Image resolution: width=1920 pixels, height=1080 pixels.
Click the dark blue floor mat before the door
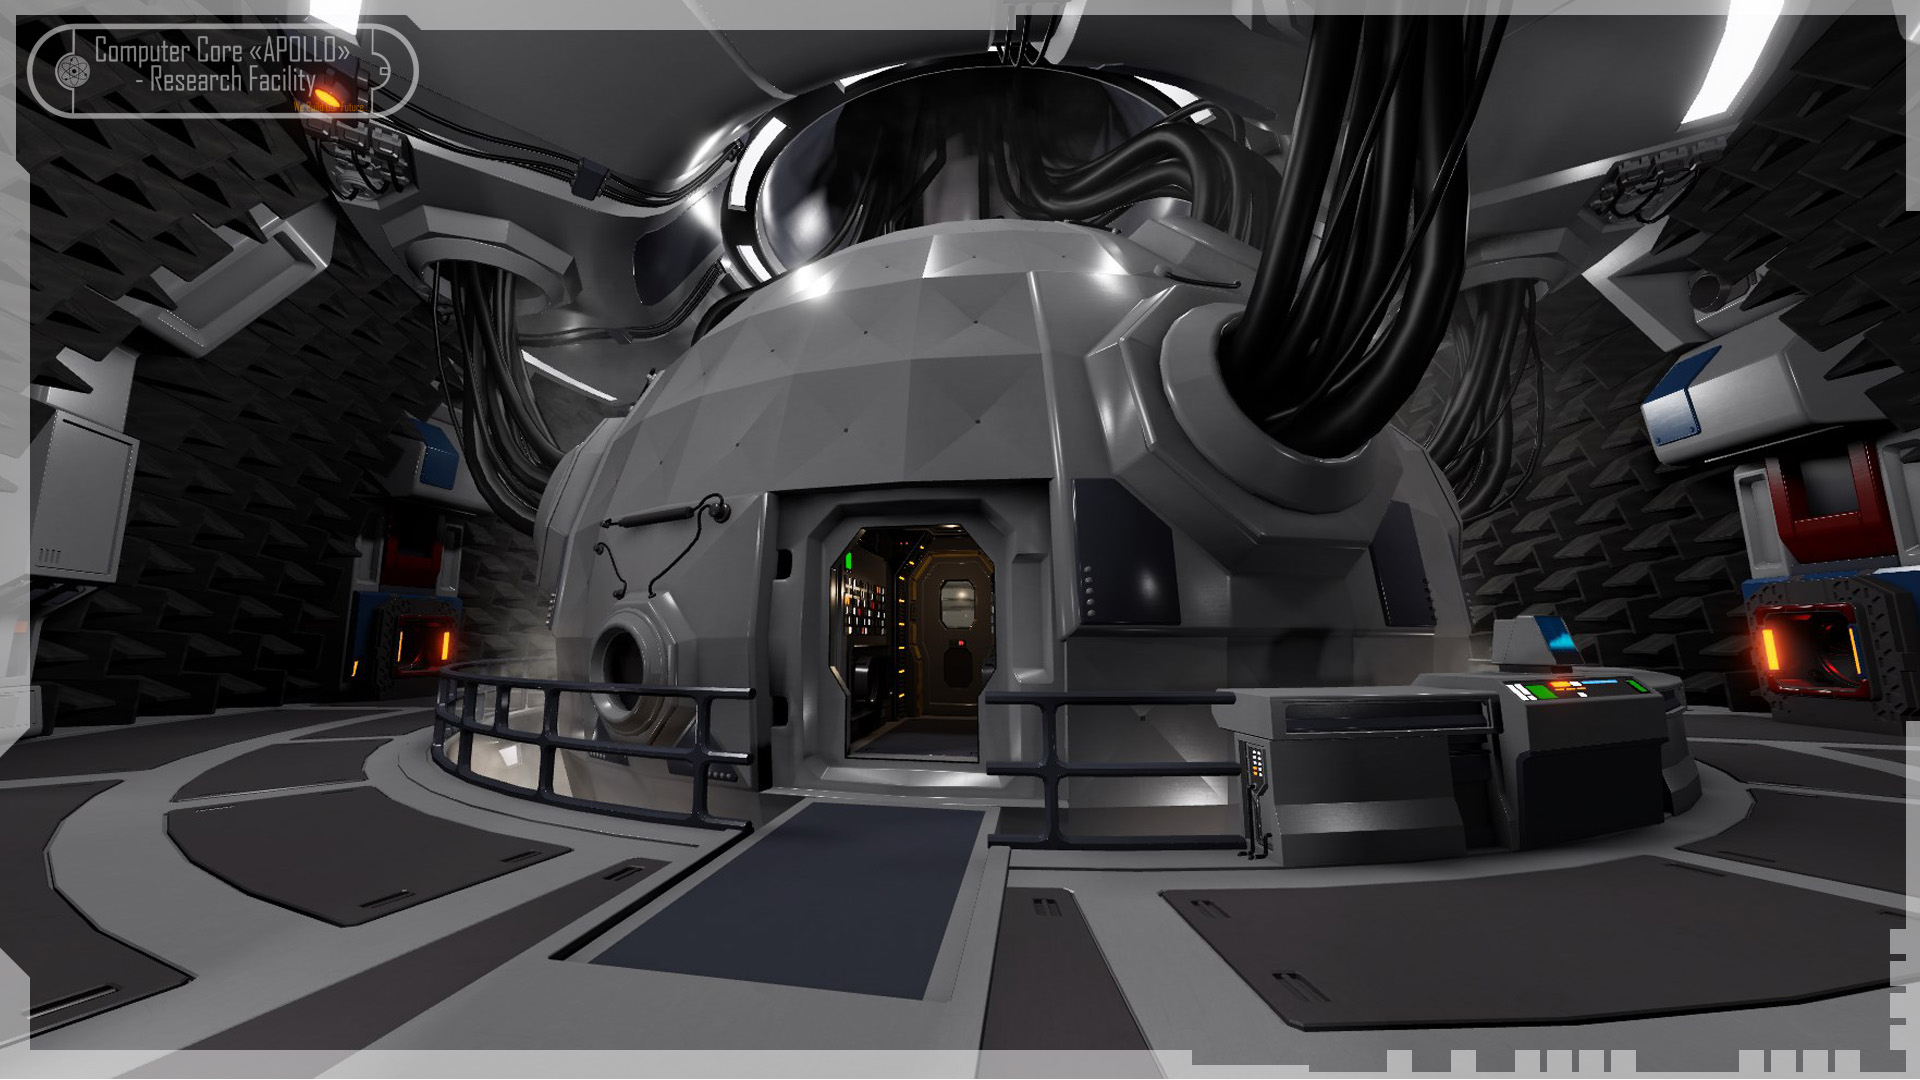(790, 899)
